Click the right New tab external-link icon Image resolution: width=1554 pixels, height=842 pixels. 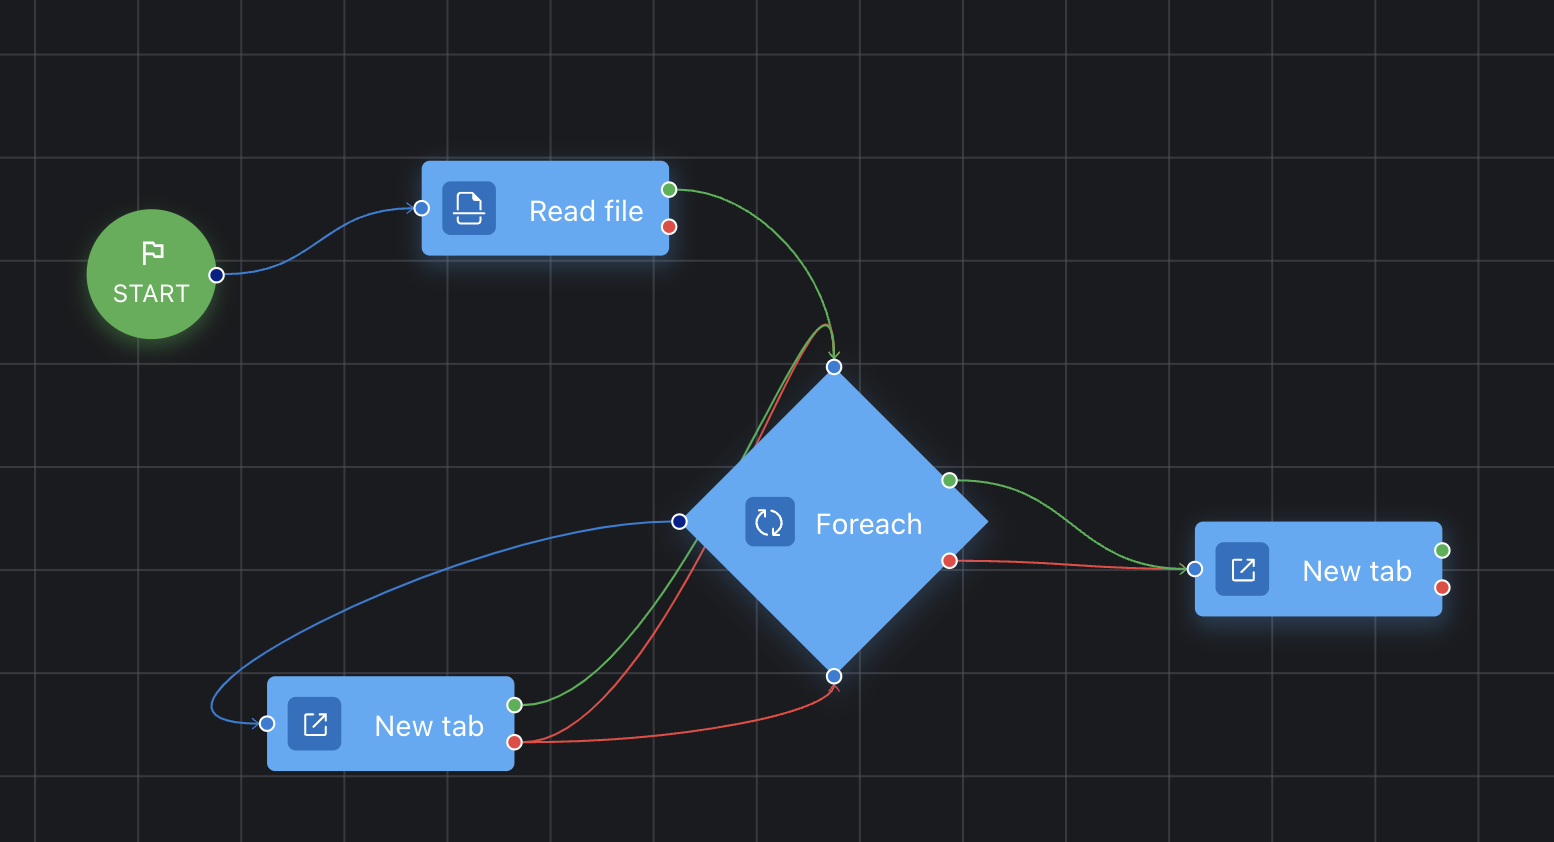[x=1242, y=569]
